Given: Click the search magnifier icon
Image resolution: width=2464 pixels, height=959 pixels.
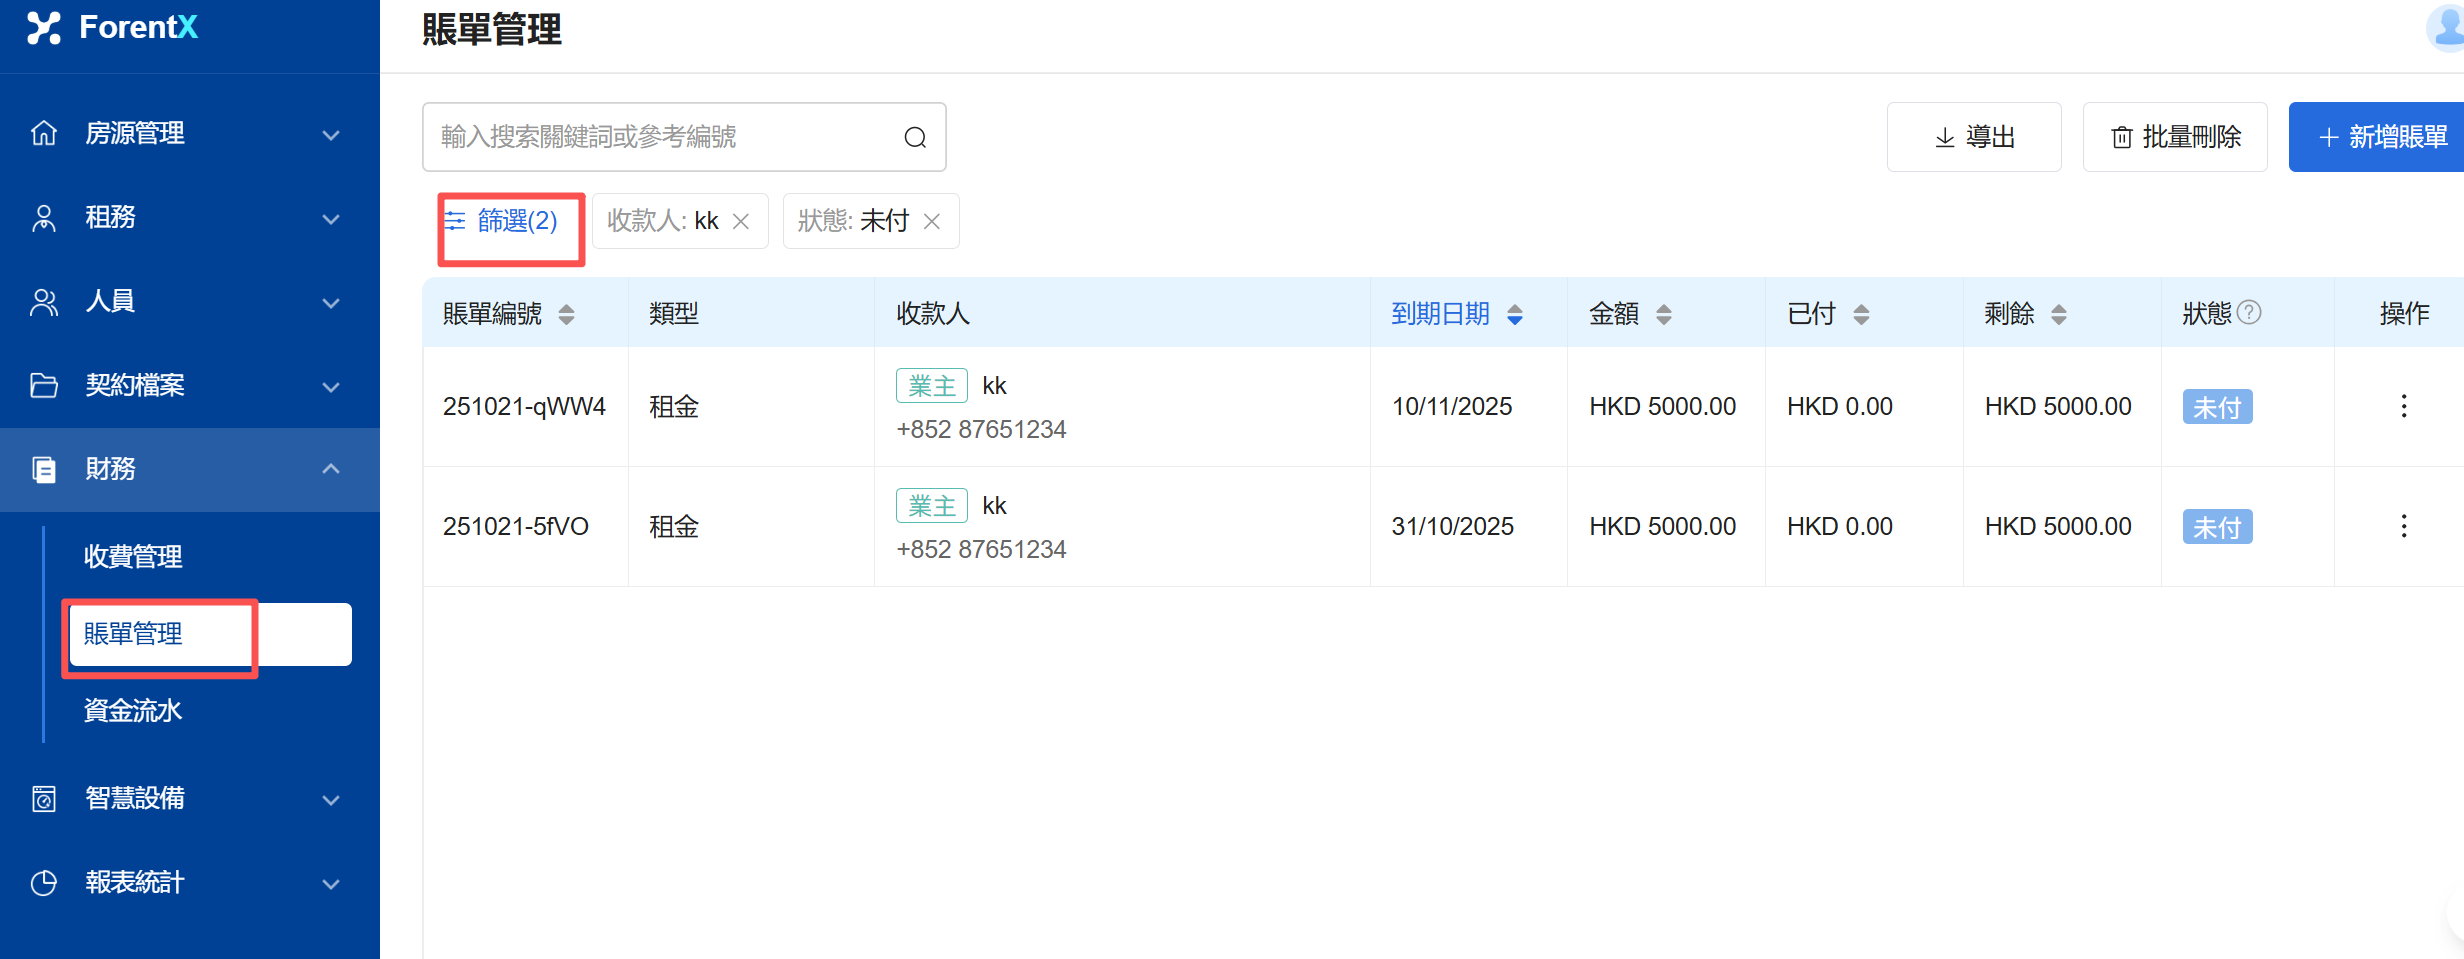Looking at the screenshot, I should tap(914, 138).
